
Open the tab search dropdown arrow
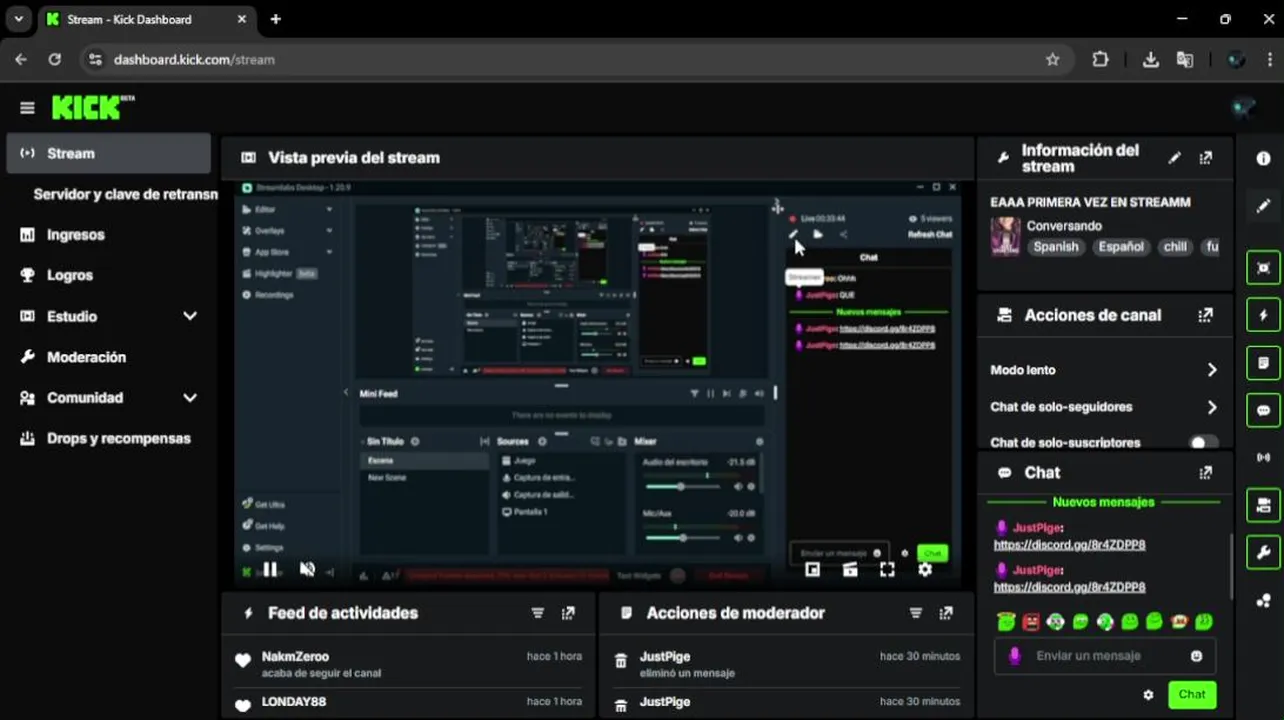click(x=18, y=19)
